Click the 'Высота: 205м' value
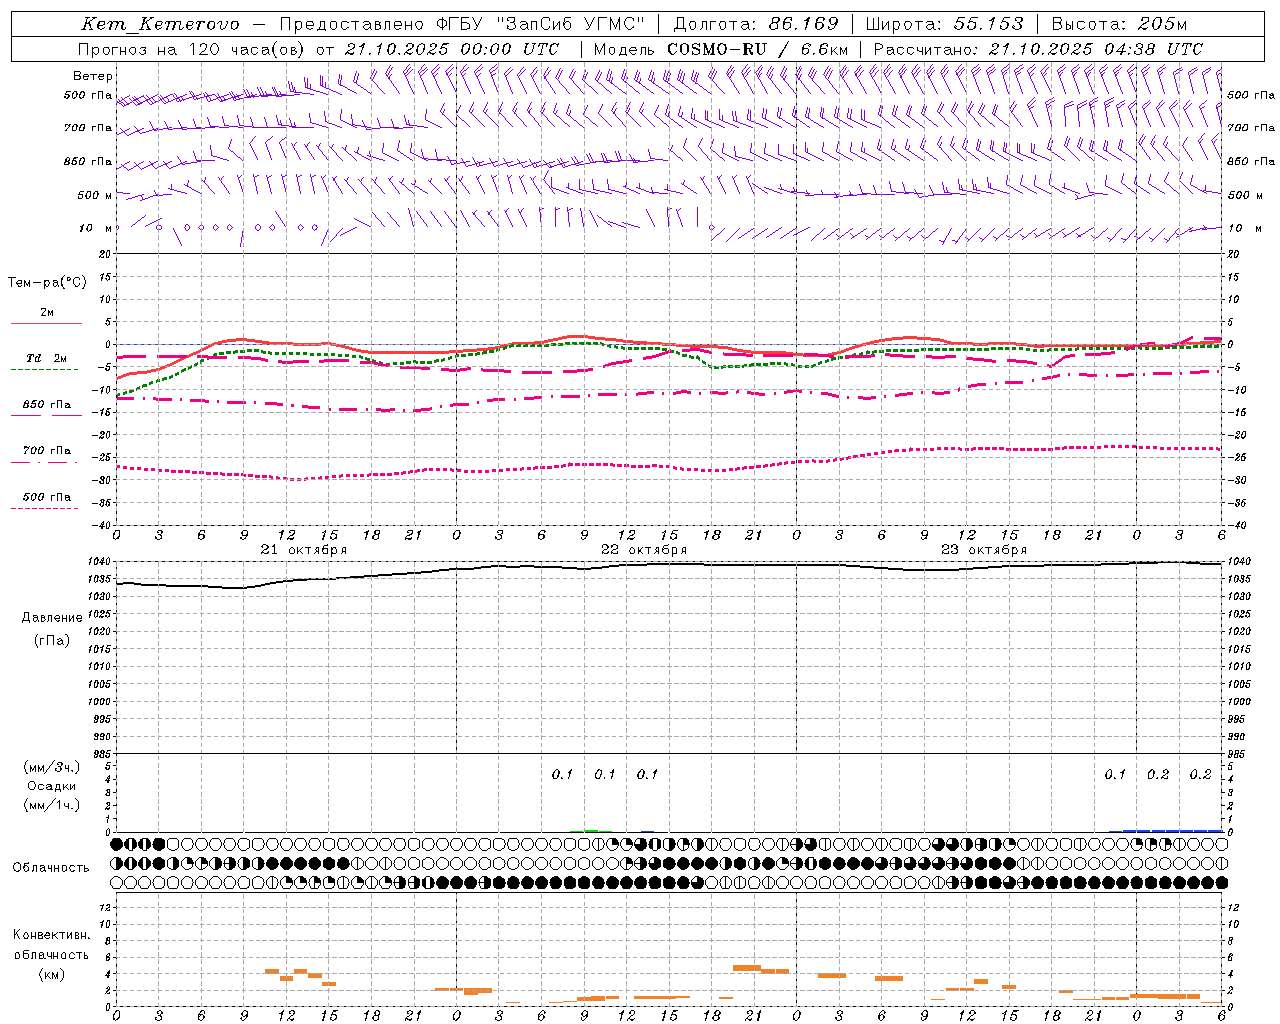 tap(1119, 24)
